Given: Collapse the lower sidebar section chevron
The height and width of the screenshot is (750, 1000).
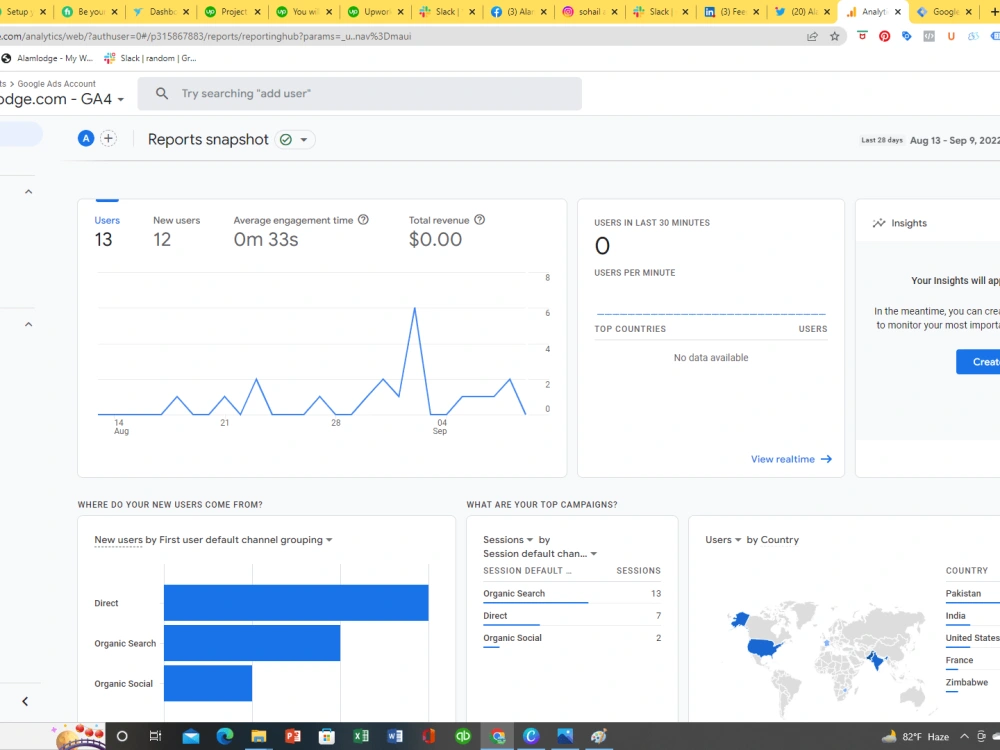Looking at the screenshot, I should [x=28, y=324].
